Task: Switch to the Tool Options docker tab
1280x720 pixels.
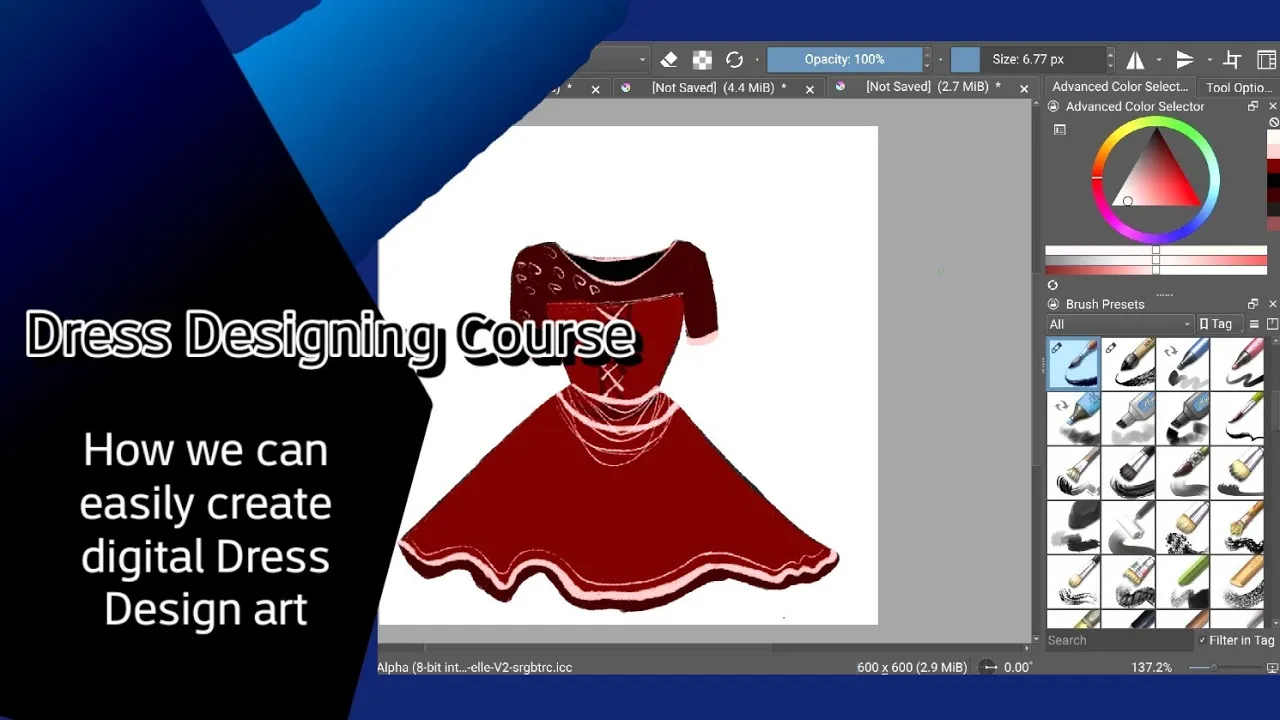Action: 1239,88
